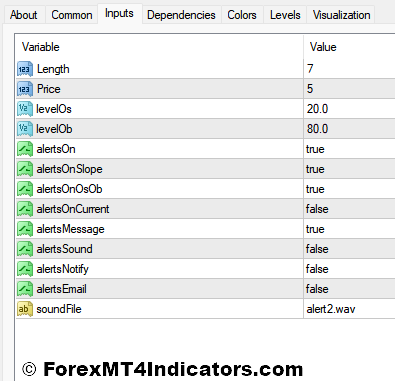Select the alertsOn variable name
This screenshot has width=395, height=381.
(56, 149)
